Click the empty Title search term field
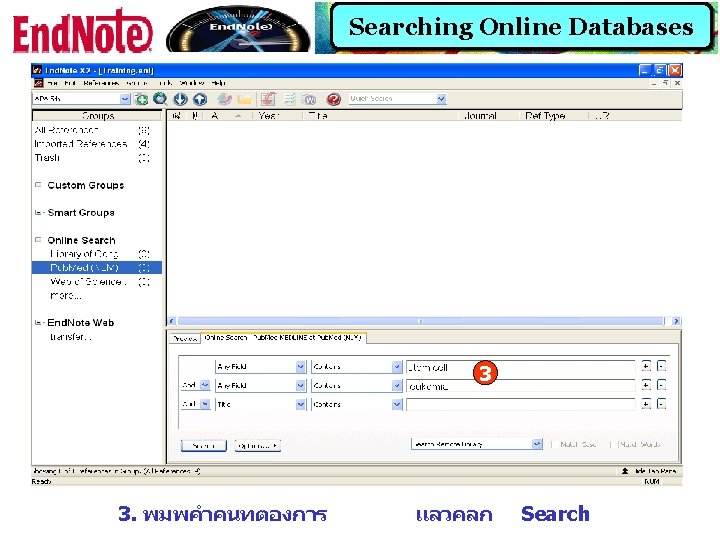 click(520, 405)
